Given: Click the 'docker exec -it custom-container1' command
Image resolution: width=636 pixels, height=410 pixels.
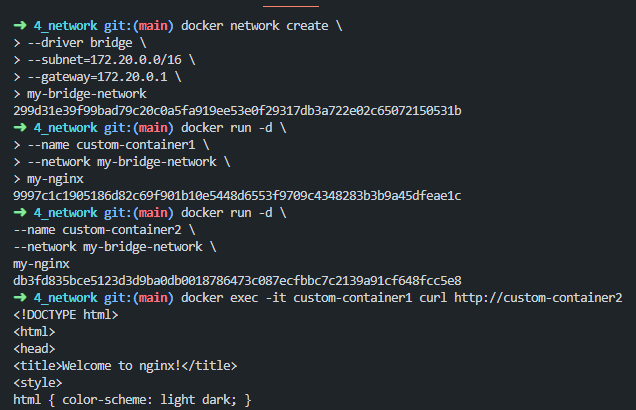Looking at the screenshot, I should pyautogui.click(x=297, y=298).
